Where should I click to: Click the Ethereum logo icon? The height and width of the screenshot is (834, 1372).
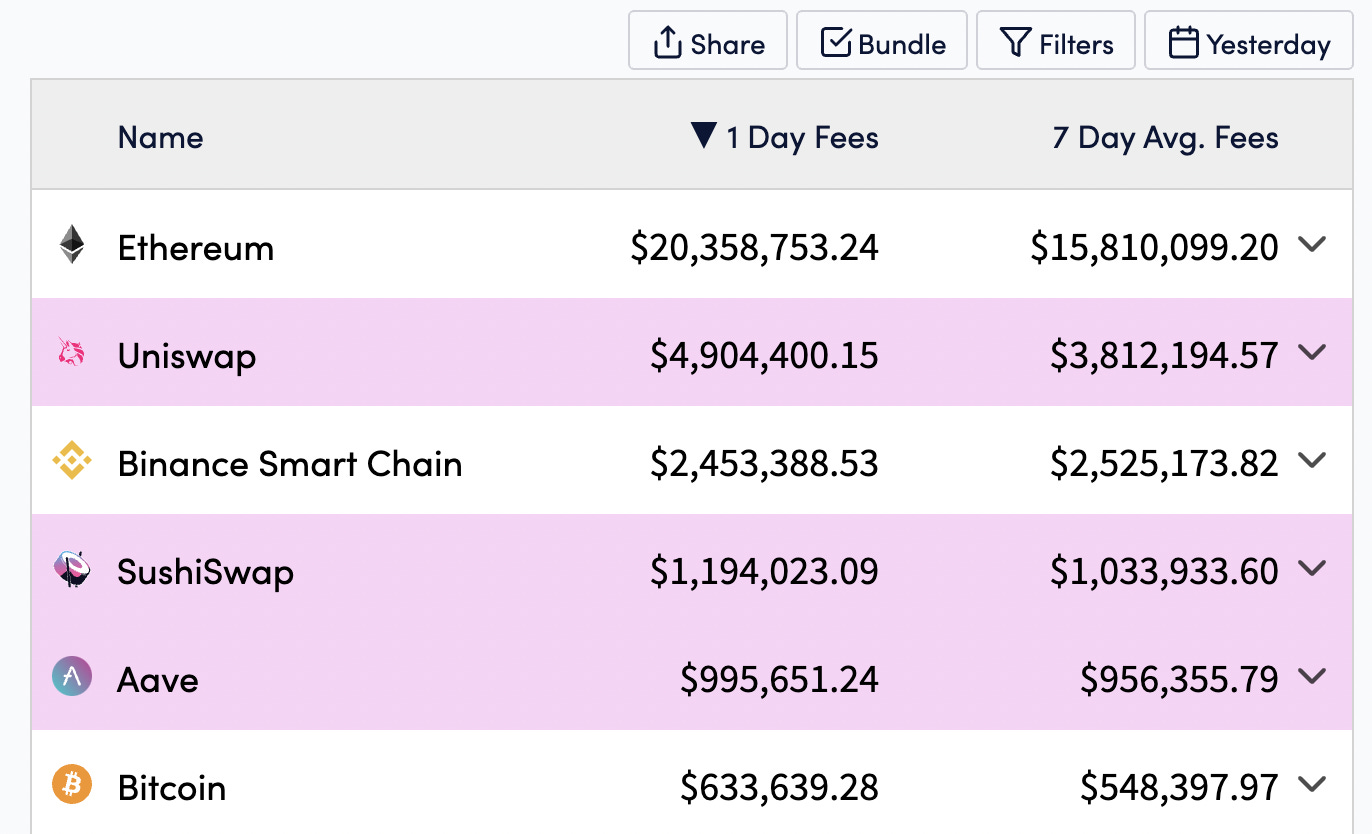(x=71, y=244)
